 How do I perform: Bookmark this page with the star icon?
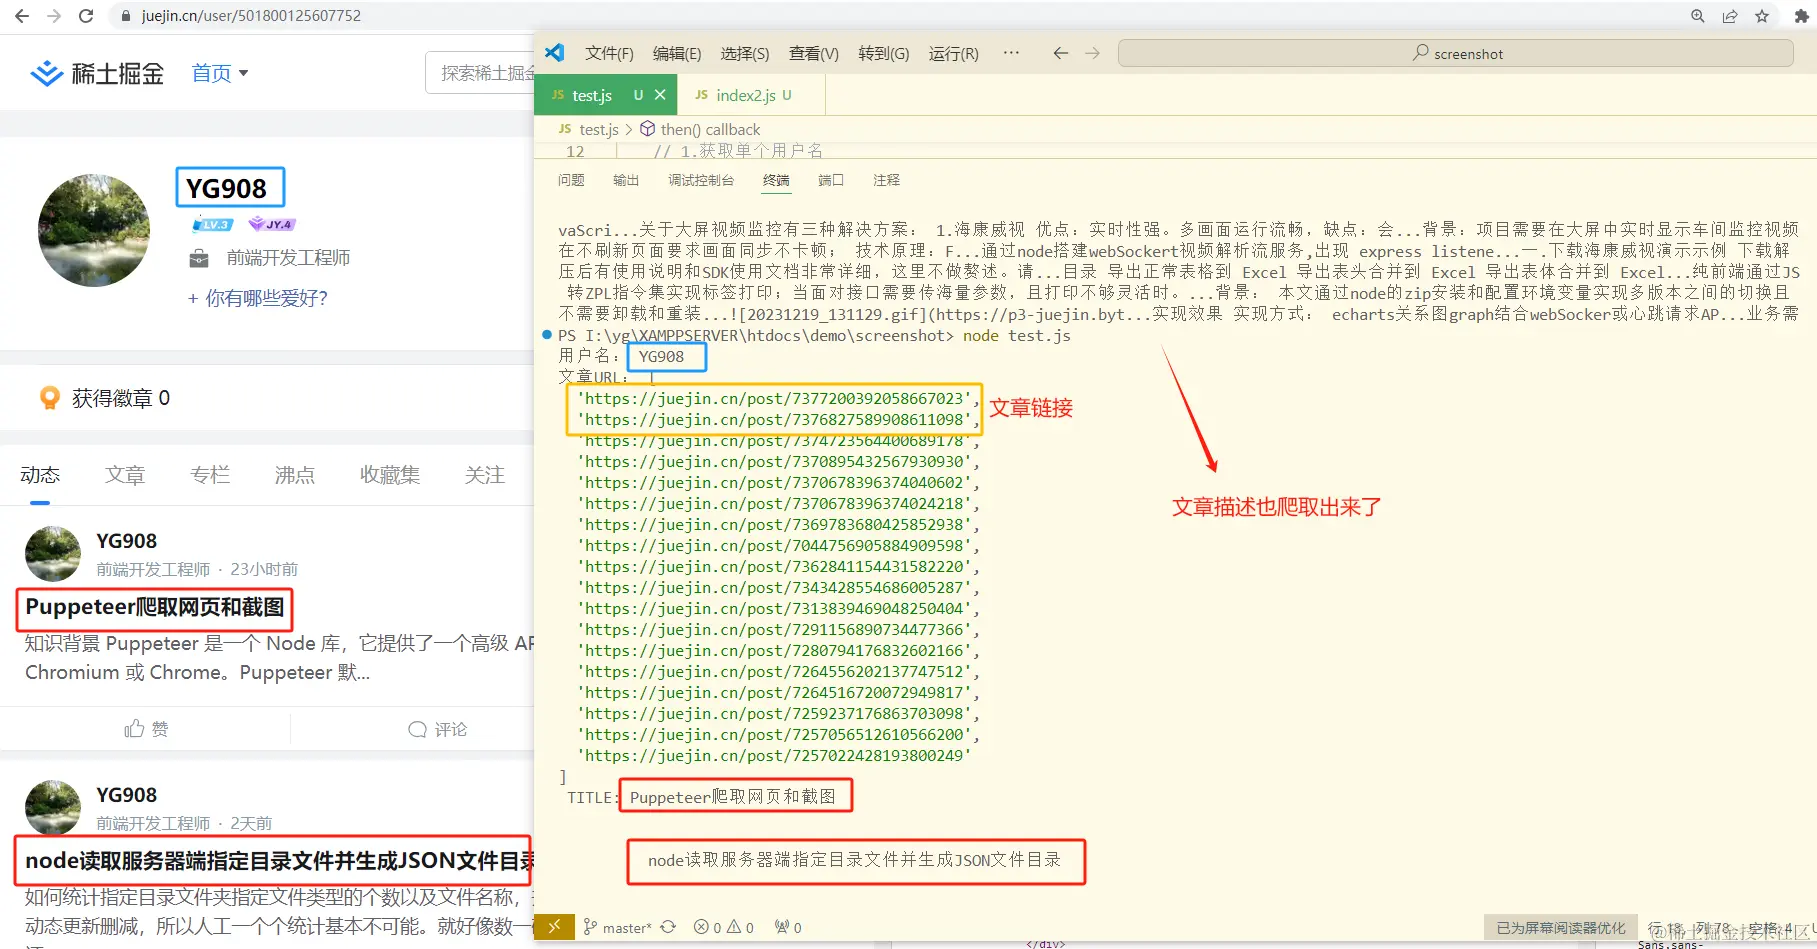tap(1762, 16)
